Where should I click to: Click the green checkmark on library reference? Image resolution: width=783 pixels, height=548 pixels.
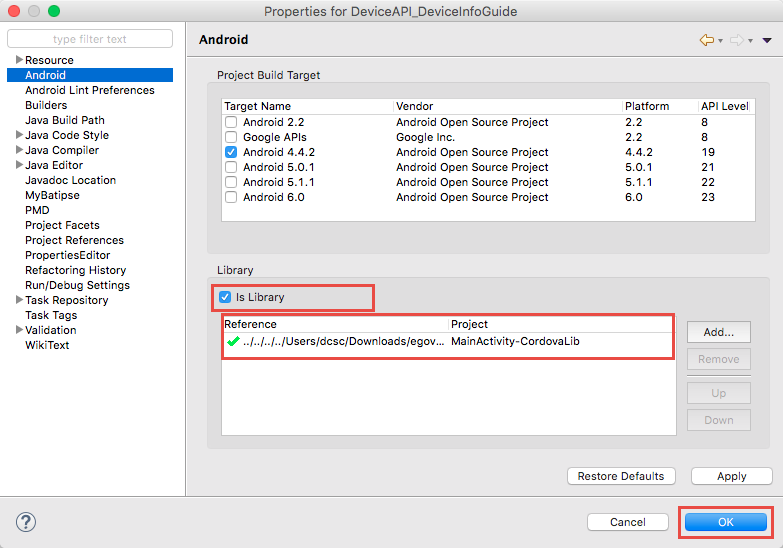[x=232, y=341]
